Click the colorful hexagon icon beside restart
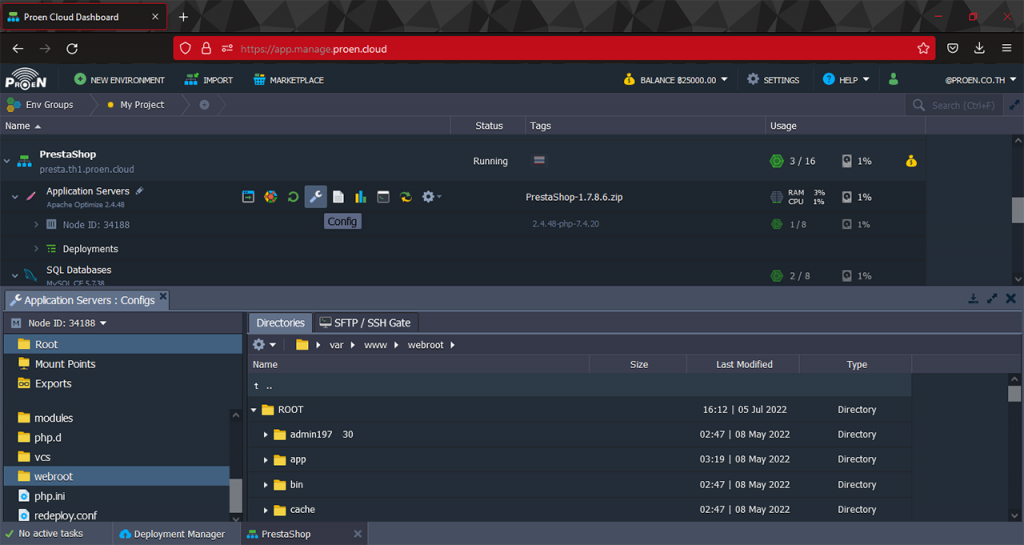The width and height of the screenshot is (1024, 545). tap(270, 196)
